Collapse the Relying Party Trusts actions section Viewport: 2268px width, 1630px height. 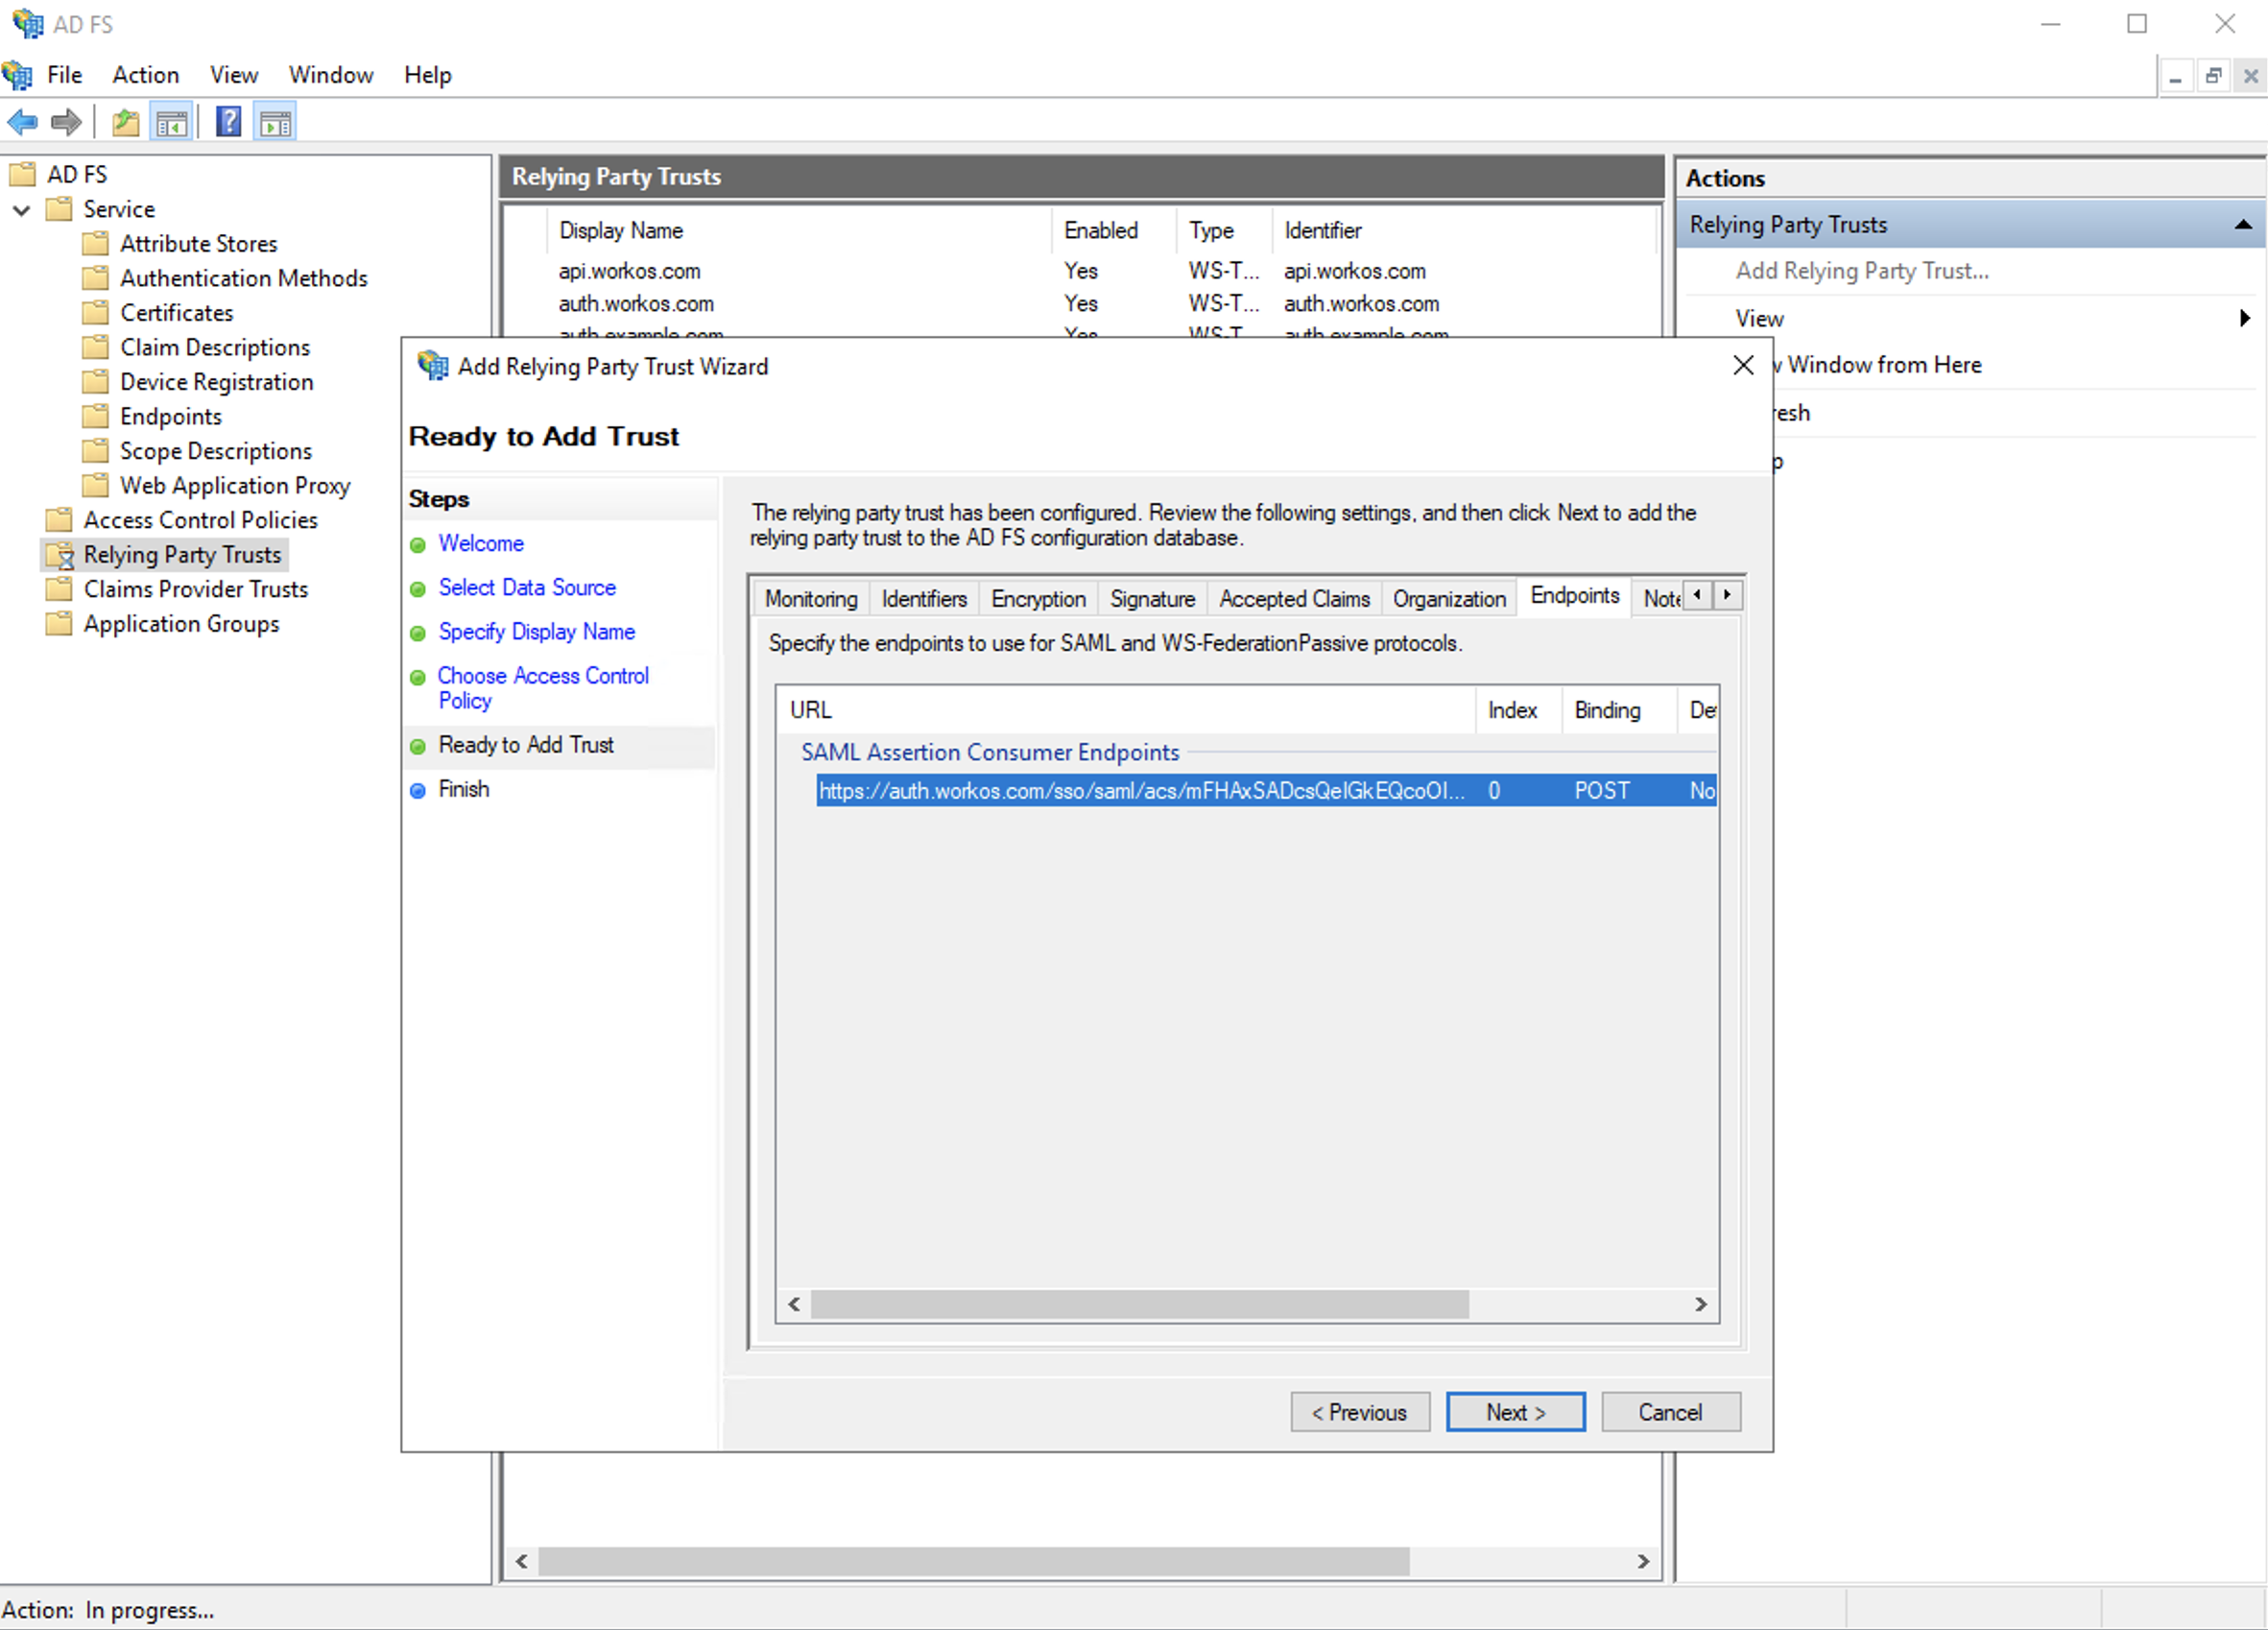point(2242,225)
